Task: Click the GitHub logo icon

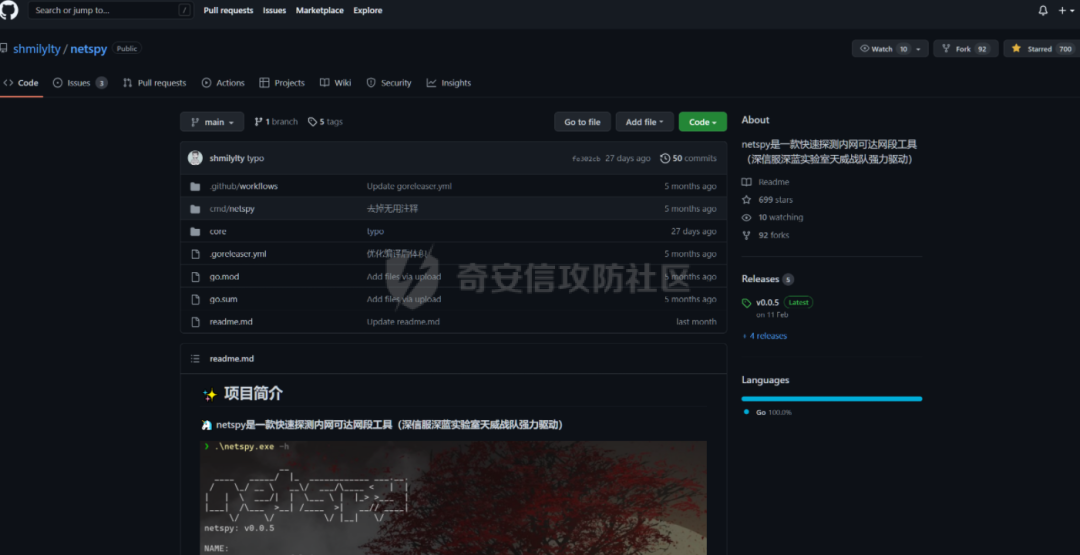Action: [8, 10]
